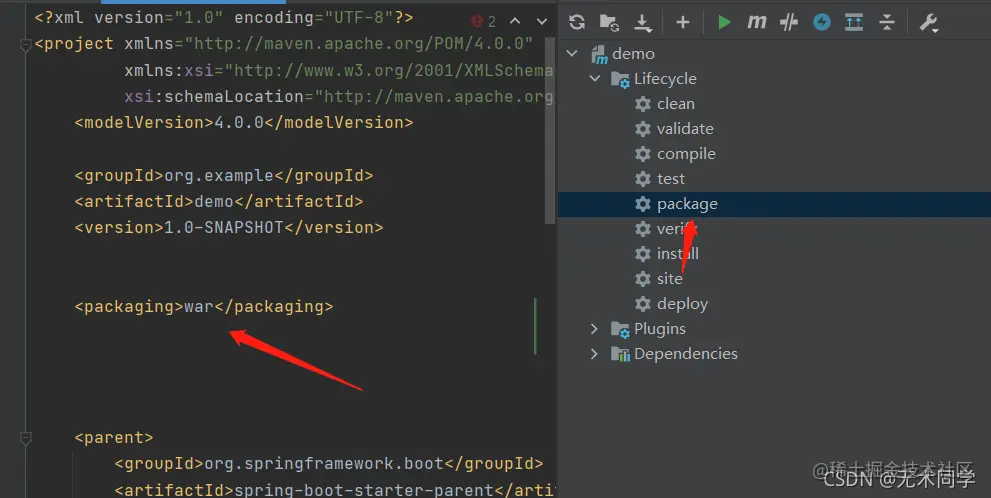Go to next highlighted error arrow
The image size is (991, 498).
pos(542,21)
